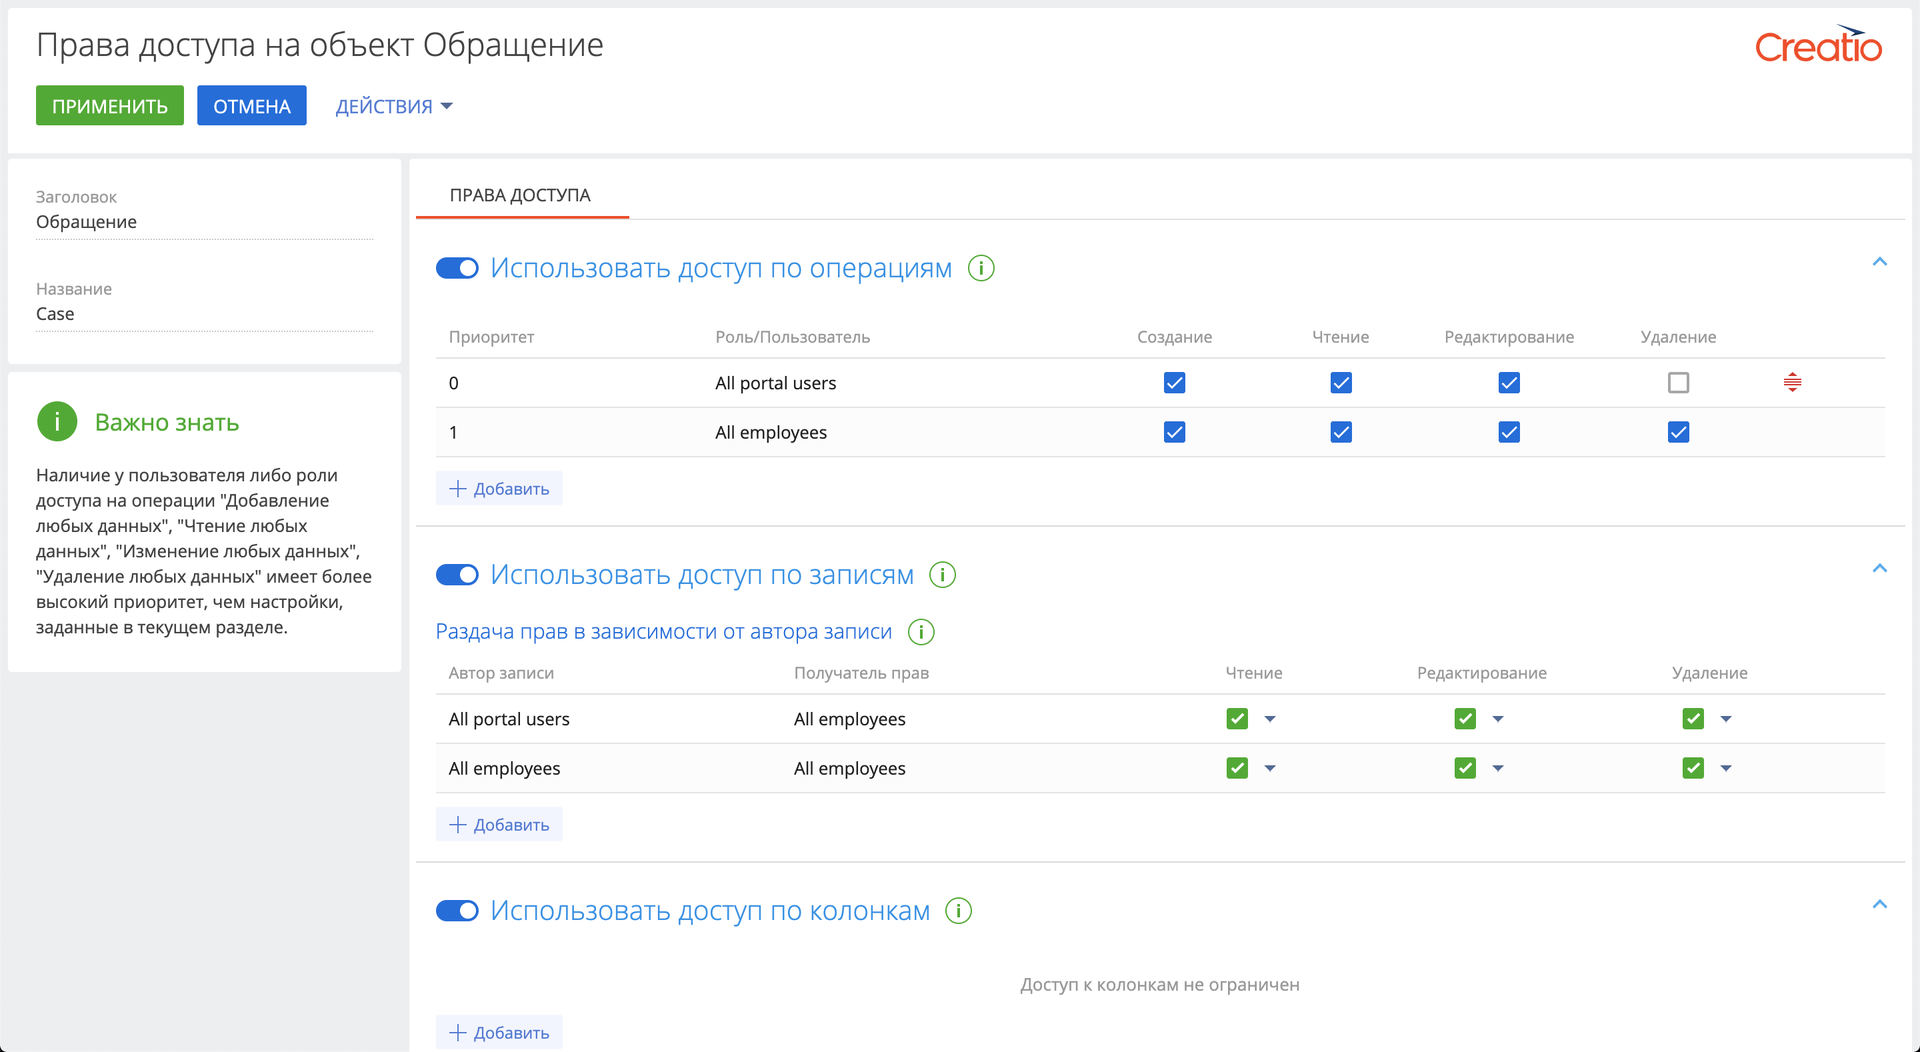The image size is (1920, 1052).
Task: Switch to the ПРАВА ДОСТУПА tab
Action: [520, 195]
